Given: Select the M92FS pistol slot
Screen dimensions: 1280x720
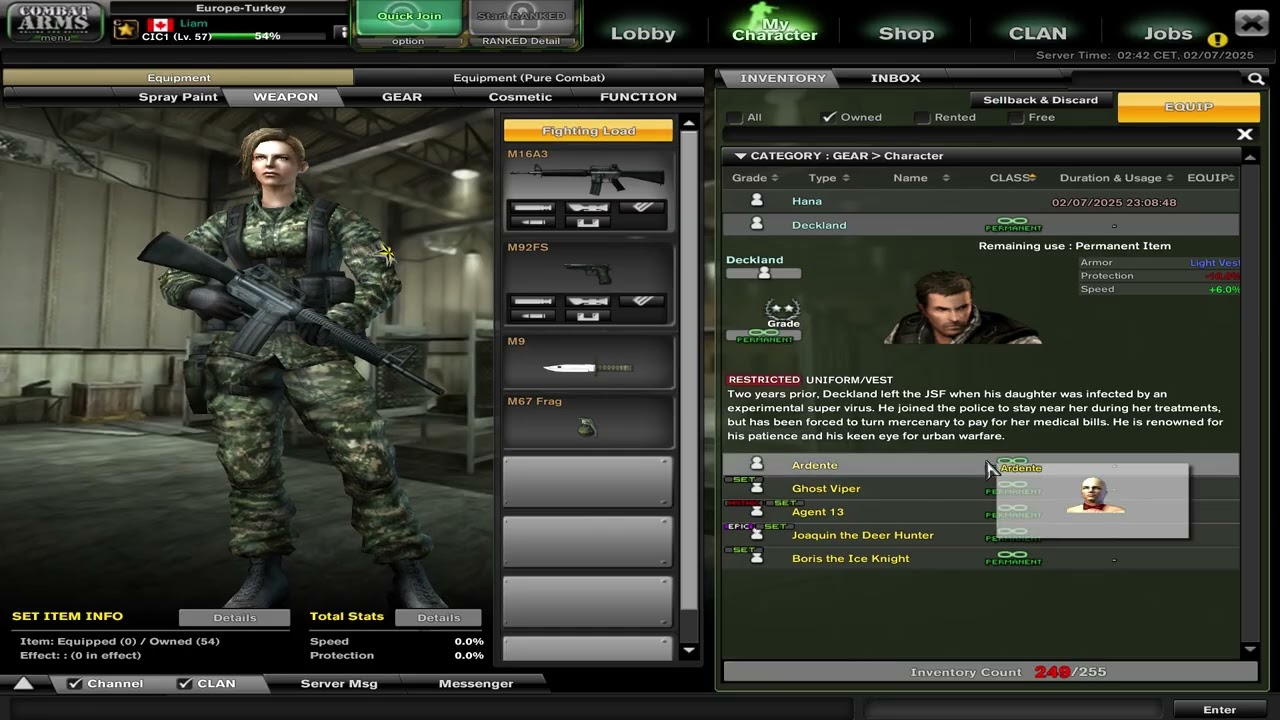Looking at the screenshot, I should pyautogui.click(x=588, y=283).
